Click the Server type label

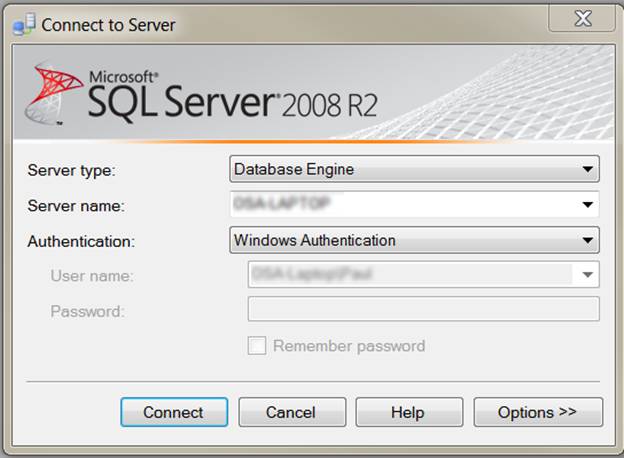click(72, 170)
